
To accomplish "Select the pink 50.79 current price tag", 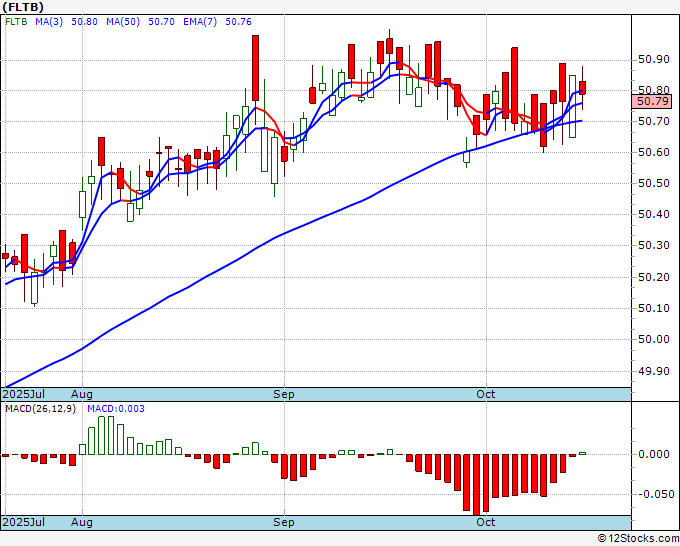I will 652,101.
